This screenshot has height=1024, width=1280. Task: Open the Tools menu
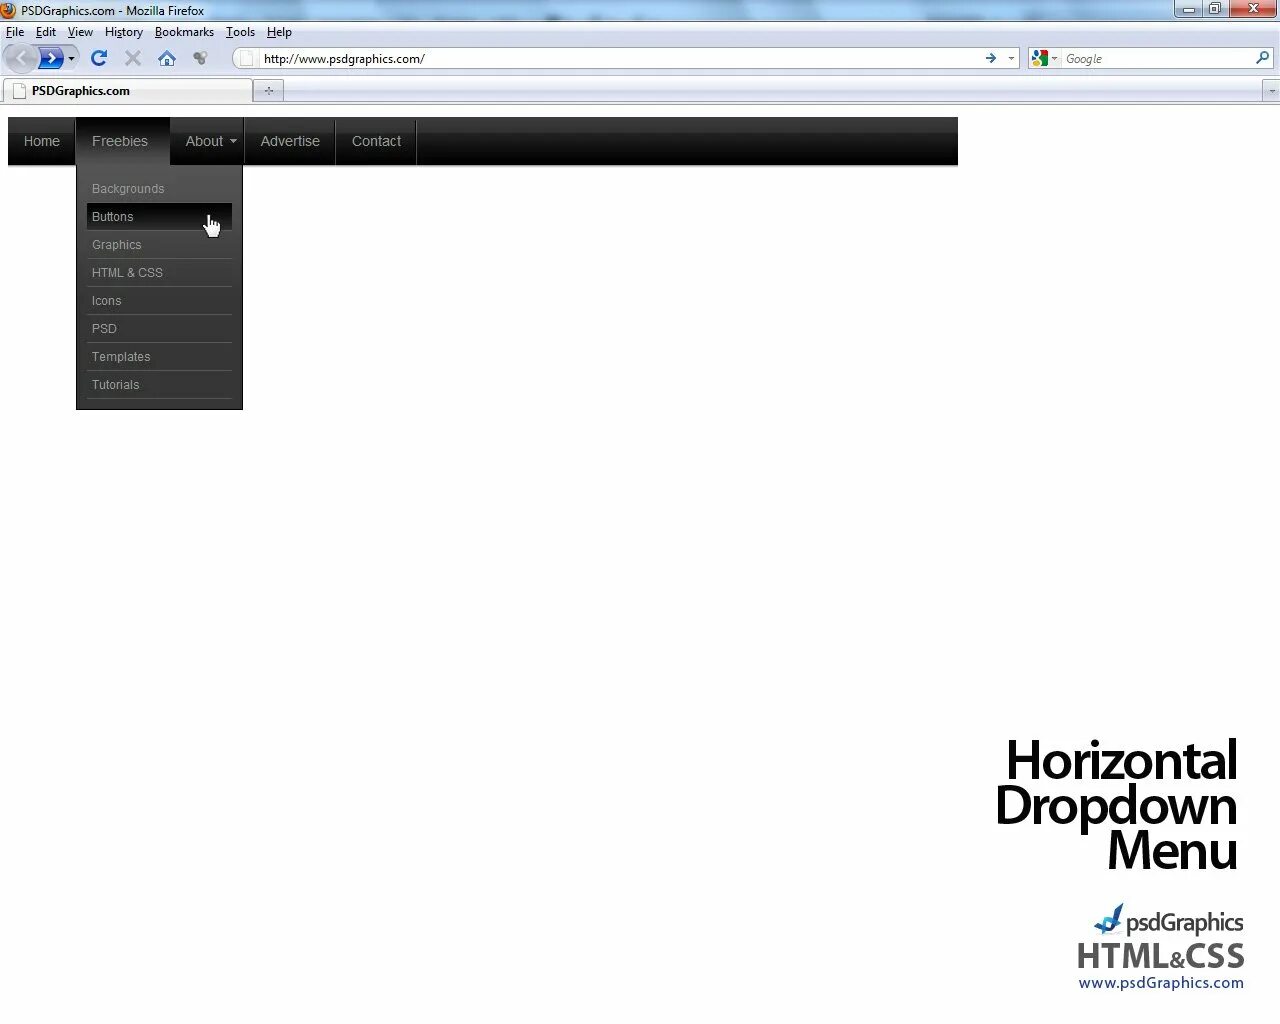pyautogui.click(x=240, y=32)
